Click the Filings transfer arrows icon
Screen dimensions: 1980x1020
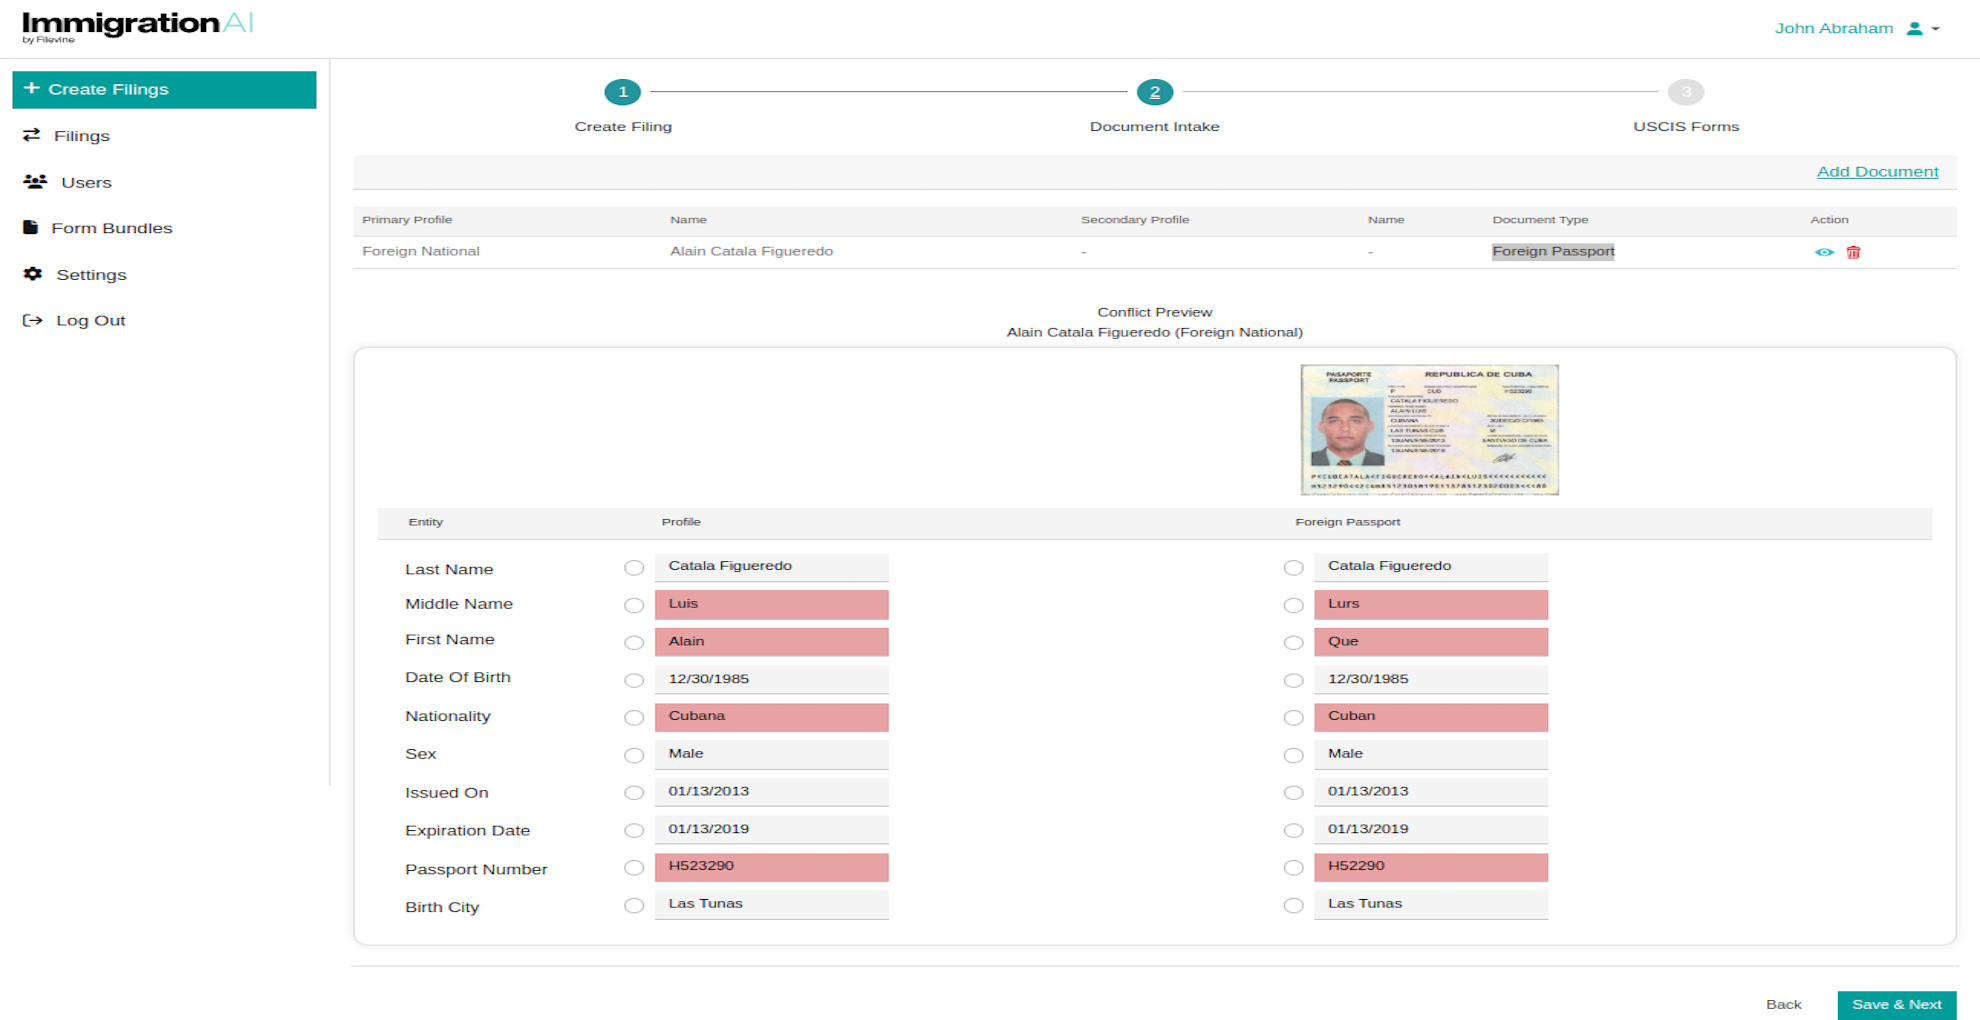tap(33, 135)
